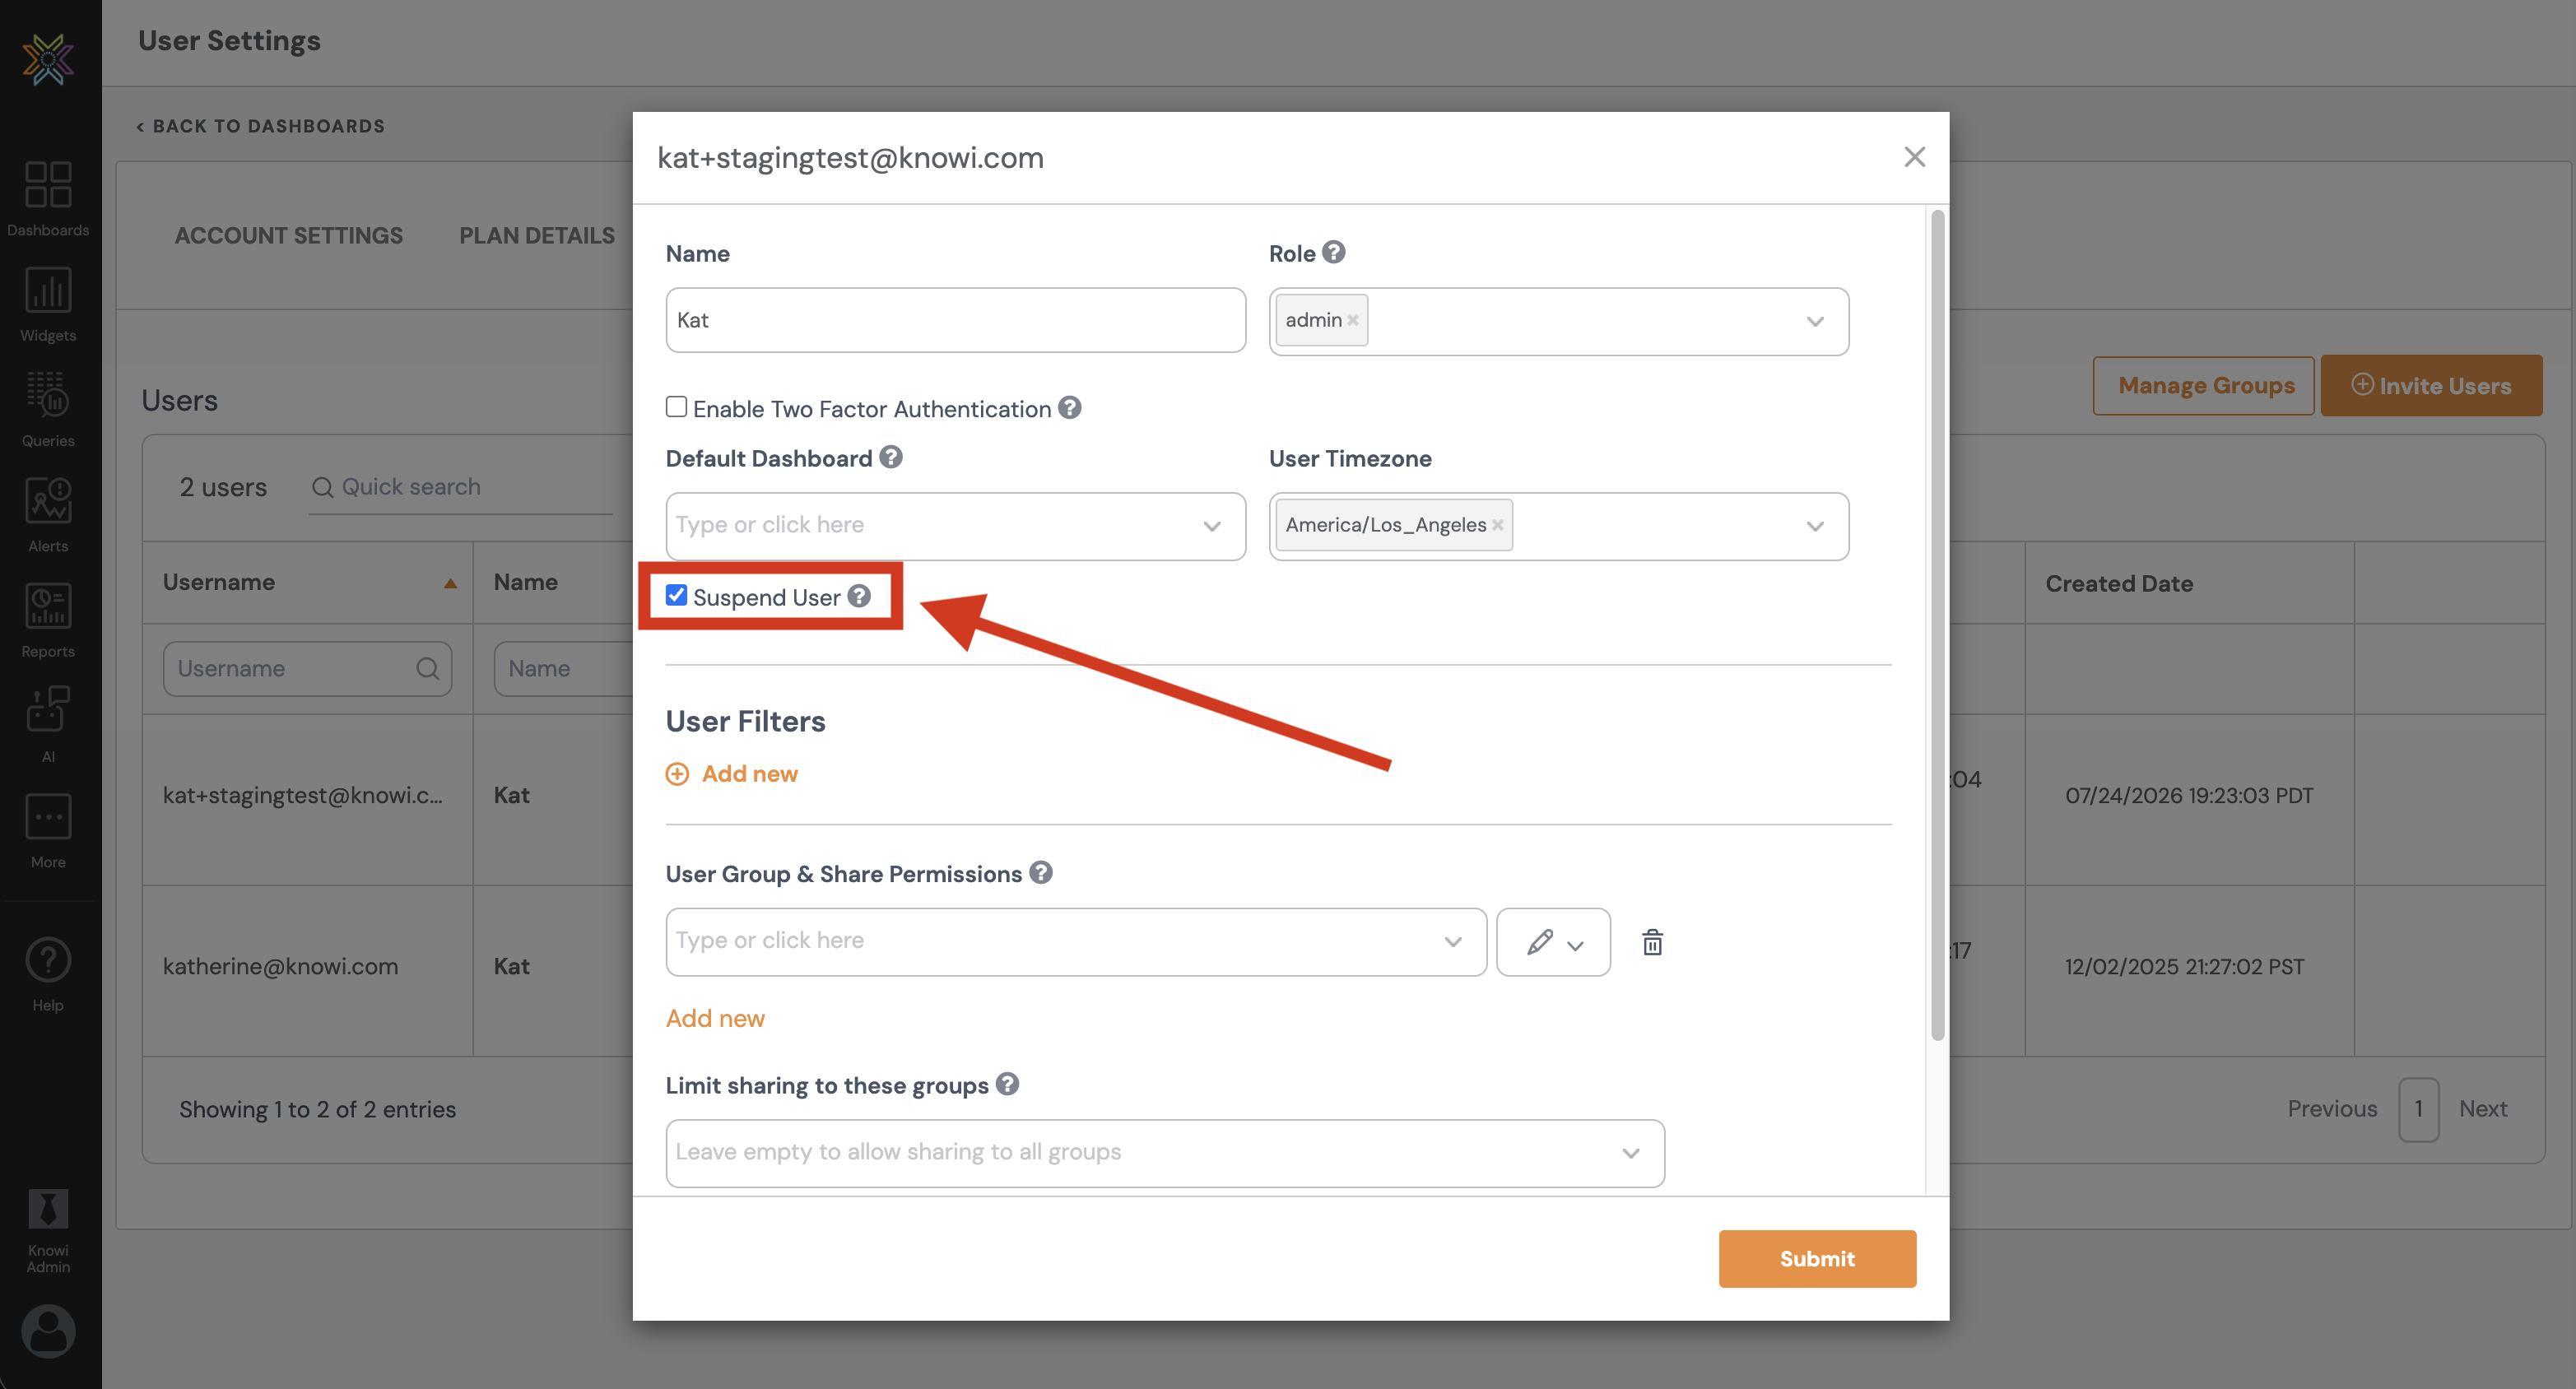Open Dashboards from the sidebar

point(48,199)
